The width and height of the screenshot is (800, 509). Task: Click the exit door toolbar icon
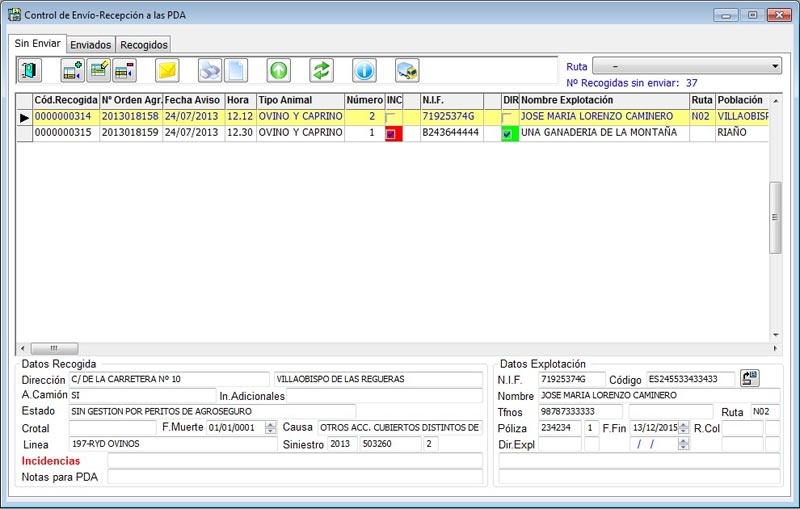tap(31, 71)
